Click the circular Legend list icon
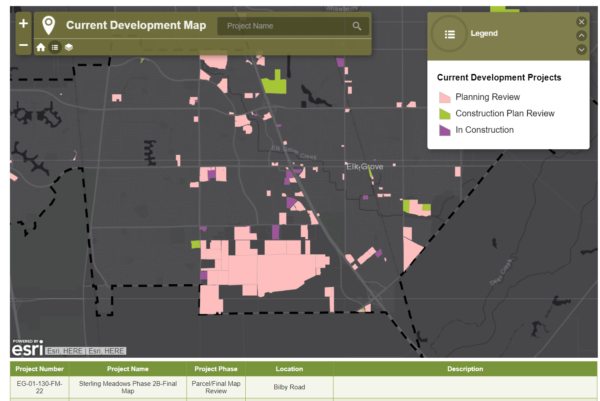Viewport: 600px width, 401px height. (x=450, y=34)
